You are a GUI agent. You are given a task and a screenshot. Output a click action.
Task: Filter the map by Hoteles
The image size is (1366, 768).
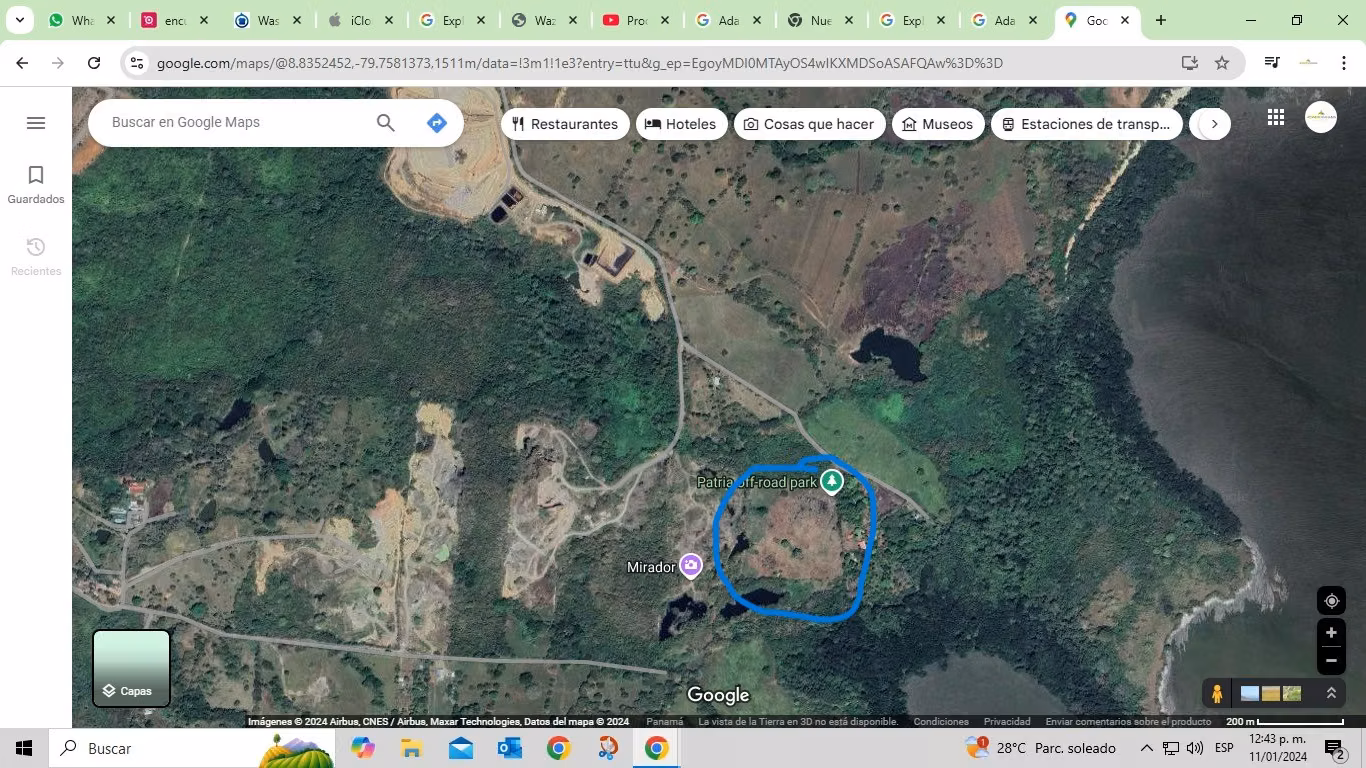click(681, 124)
